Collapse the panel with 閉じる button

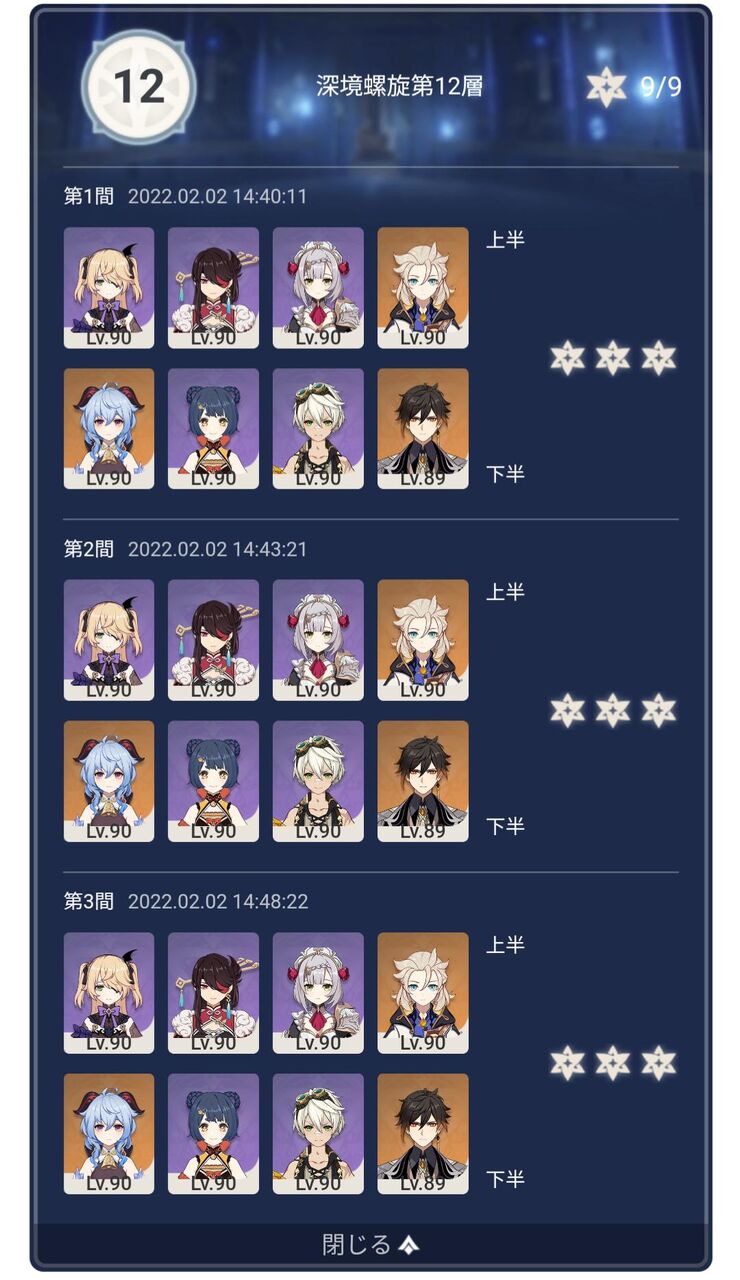tap(370, 1244)
